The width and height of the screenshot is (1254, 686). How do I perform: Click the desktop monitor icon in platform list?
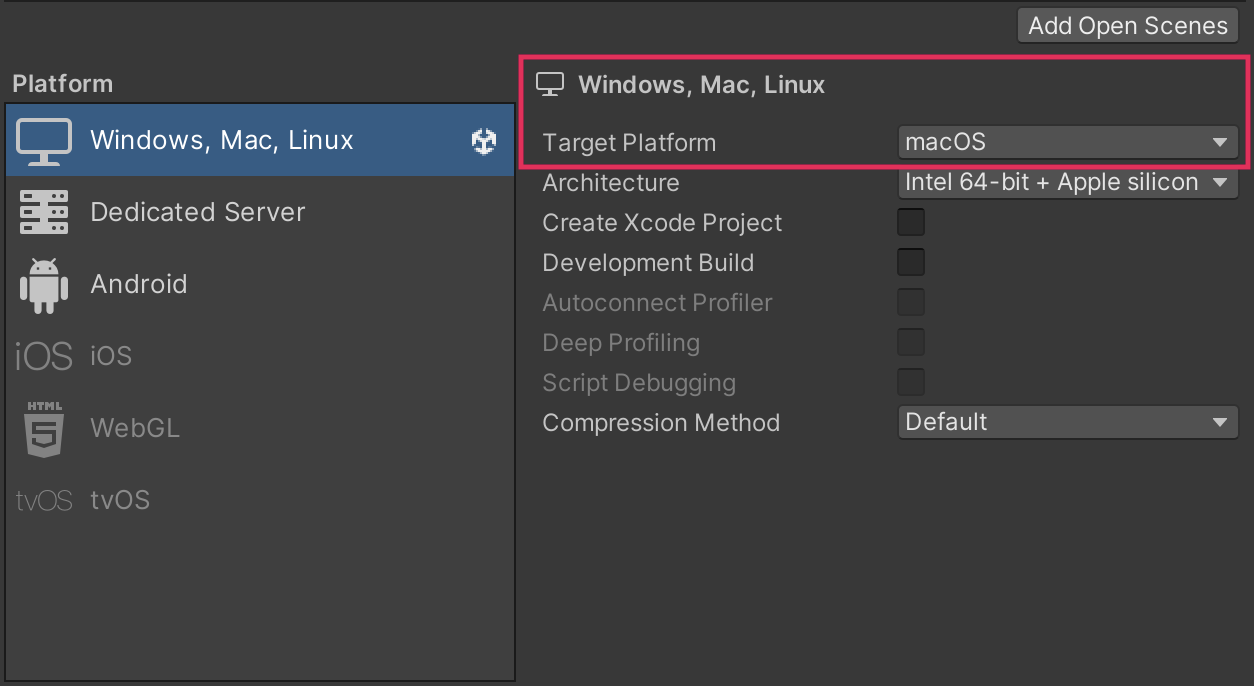[44, 141]
